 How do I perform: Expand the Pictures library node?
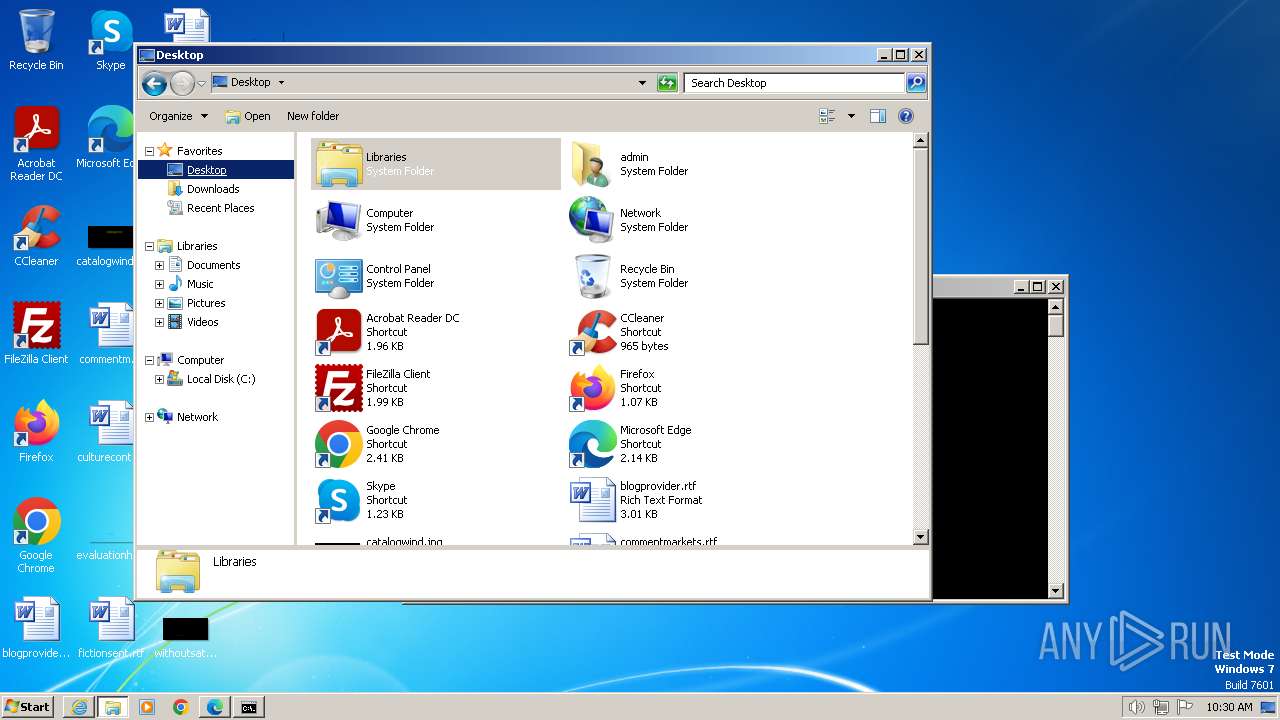(x=159, y=303)
